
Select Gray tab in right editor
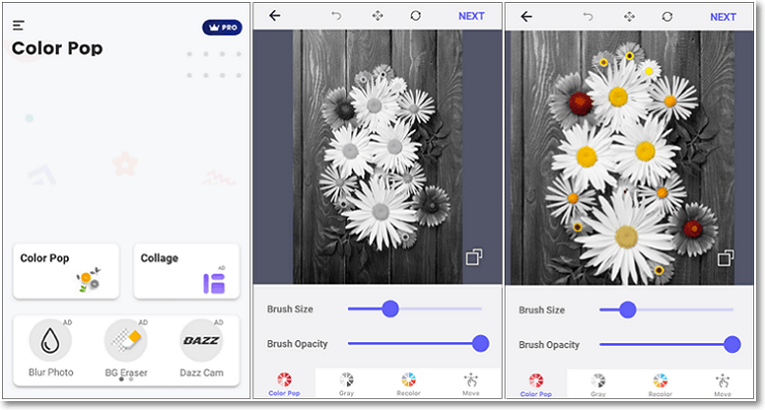(598, 385)
